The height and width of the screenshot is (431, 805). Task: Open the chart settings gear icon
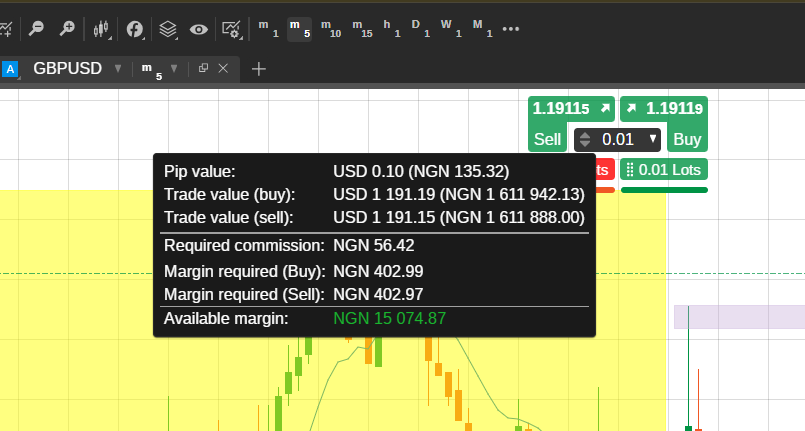click(232, 29)
